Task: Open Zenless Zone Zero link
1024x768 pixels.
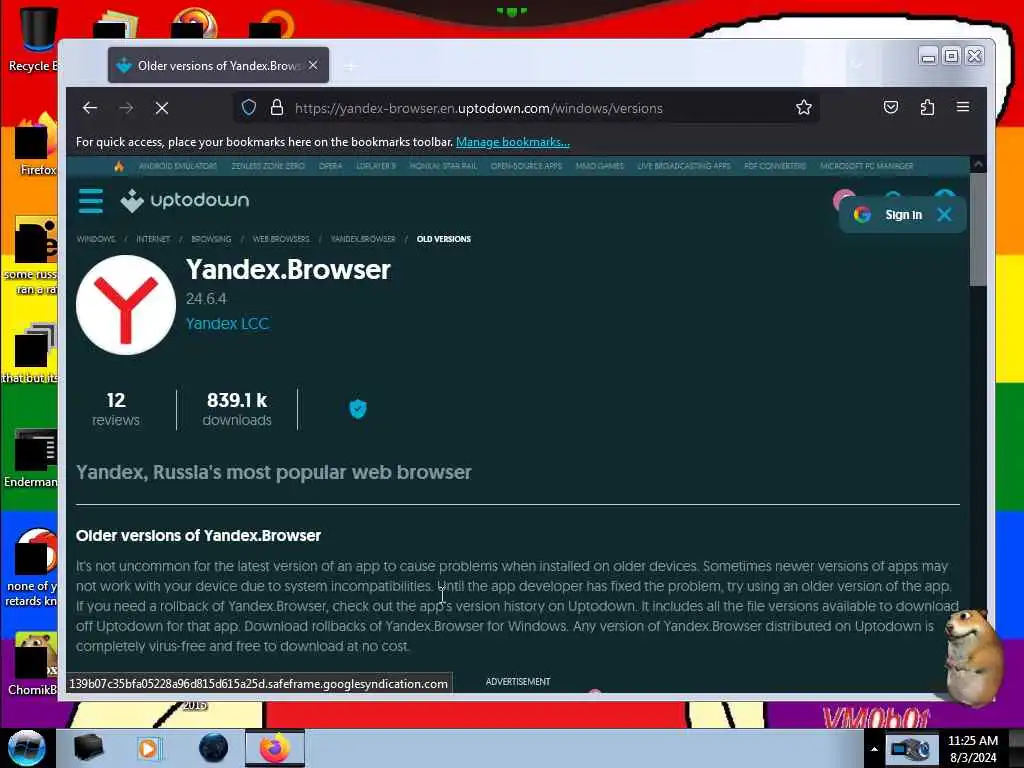Action: coord(268,166)
